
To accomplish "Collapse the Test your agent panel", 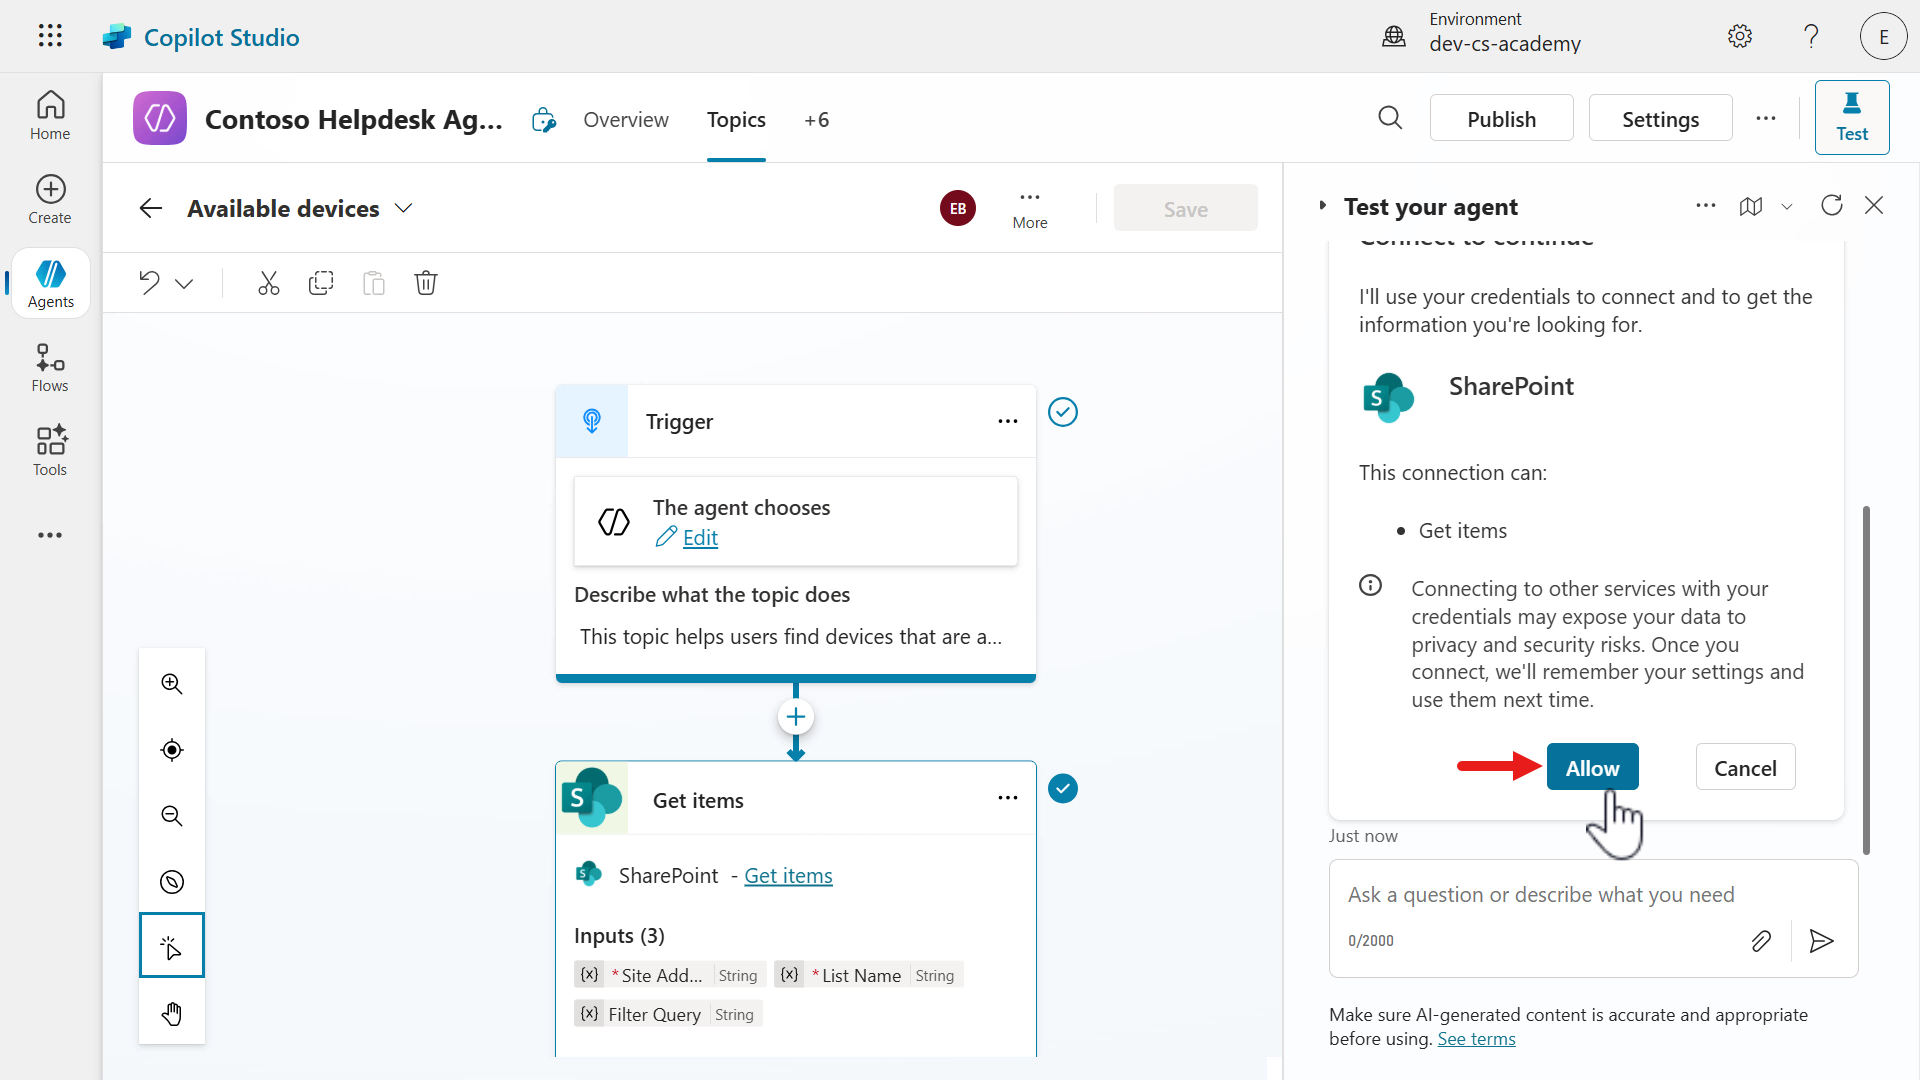I will (1322, 206).
